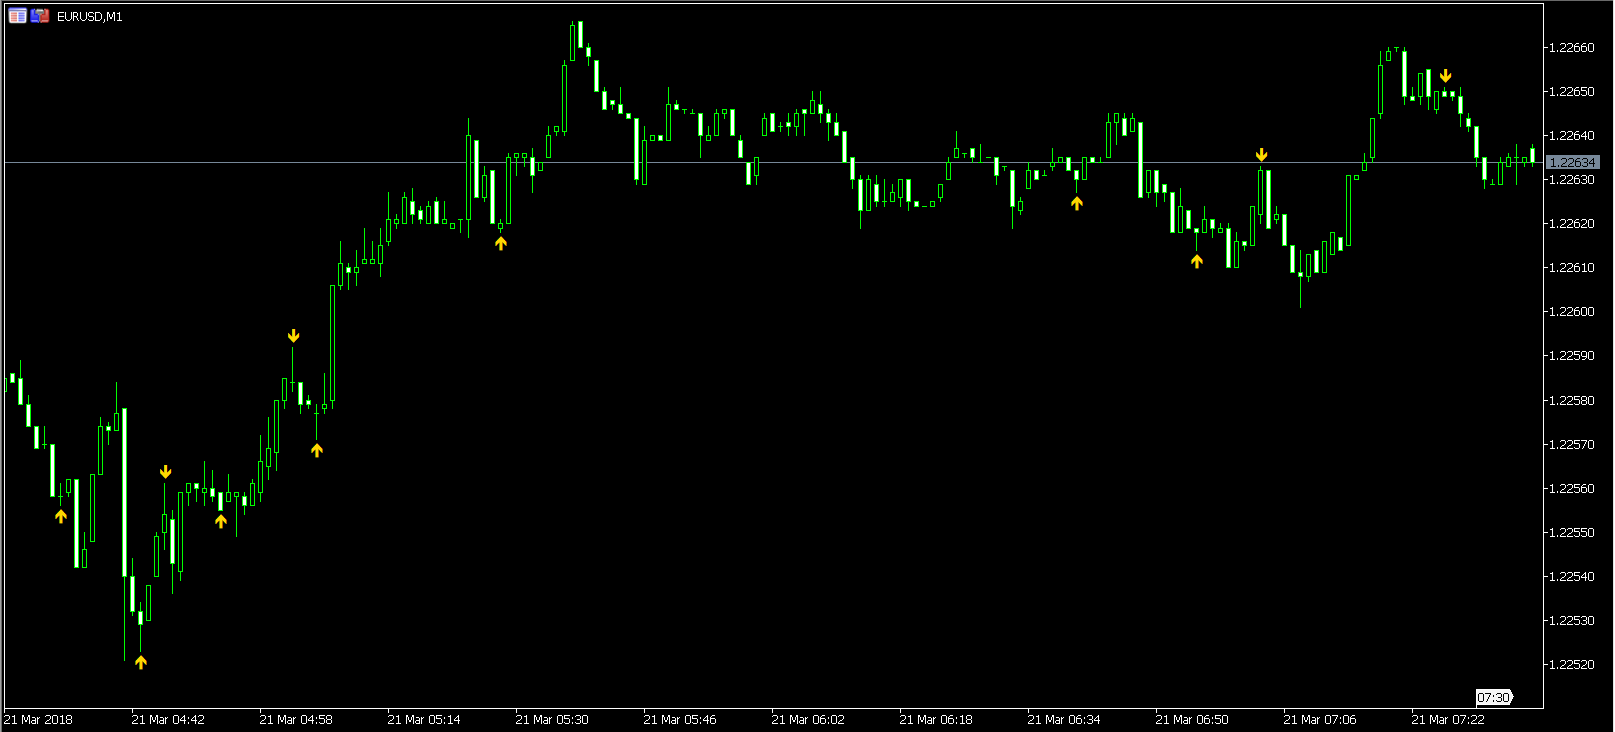Click the 21 Mar 07:22 time label

click(1448, 719)
